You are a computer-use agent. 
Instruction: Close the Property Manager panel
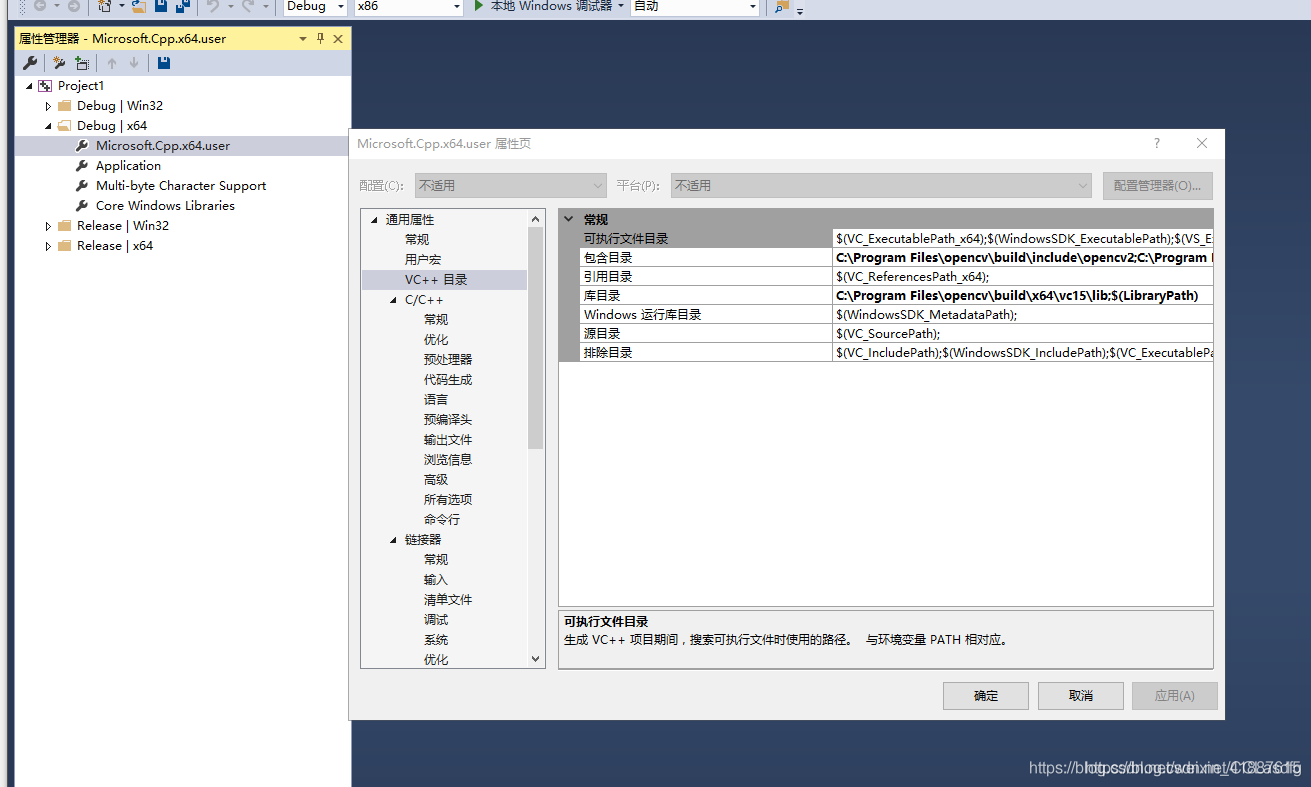pos(338,38)
